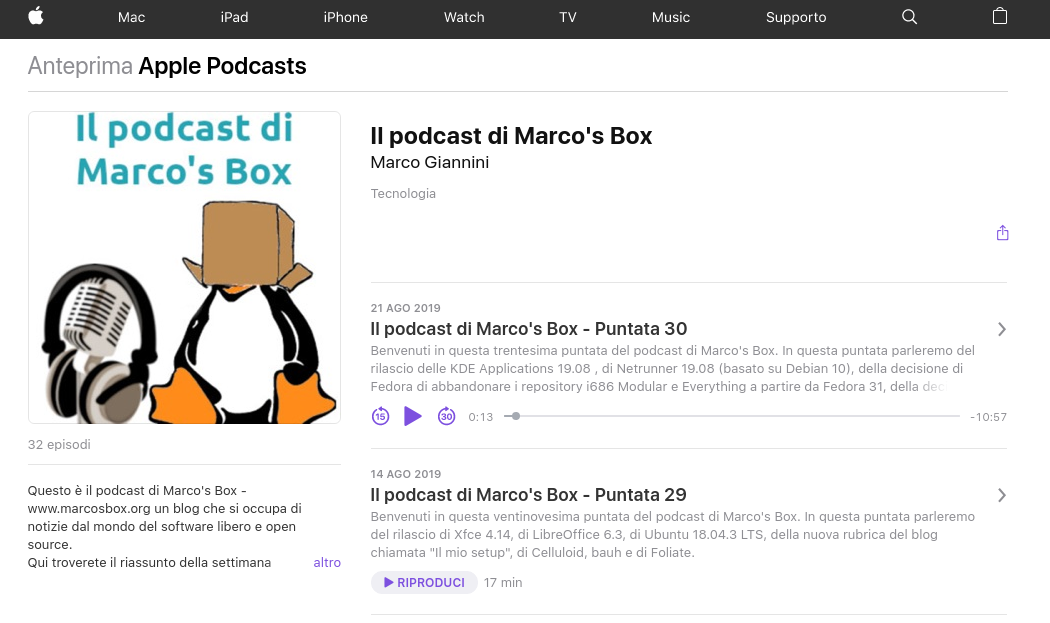
Task: Click the Puntata 30 description text
Action: (672, 368)
